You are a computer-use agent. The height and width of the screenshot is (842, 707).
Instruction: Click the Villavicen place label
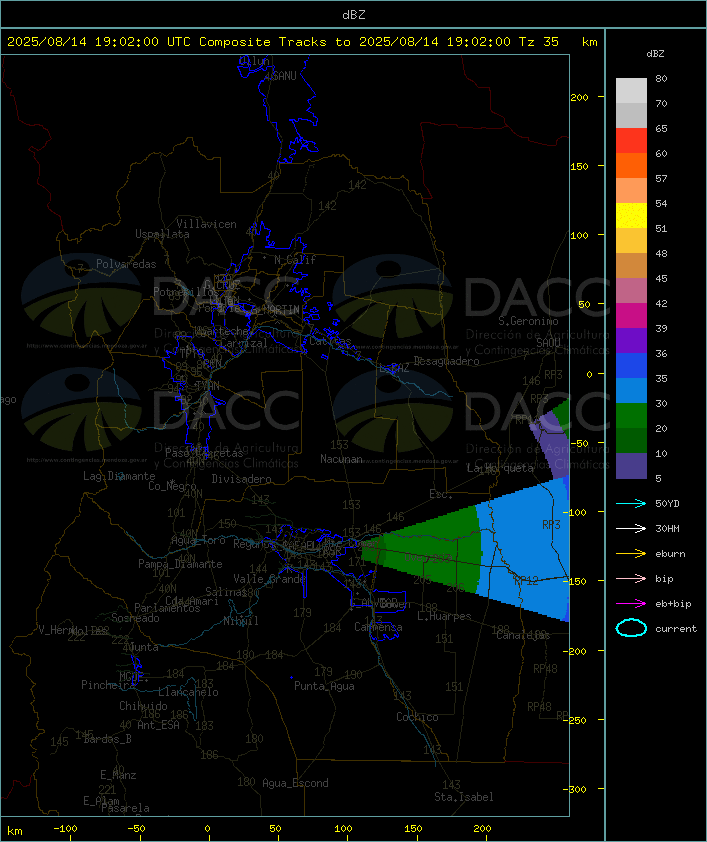click(207, 224)
